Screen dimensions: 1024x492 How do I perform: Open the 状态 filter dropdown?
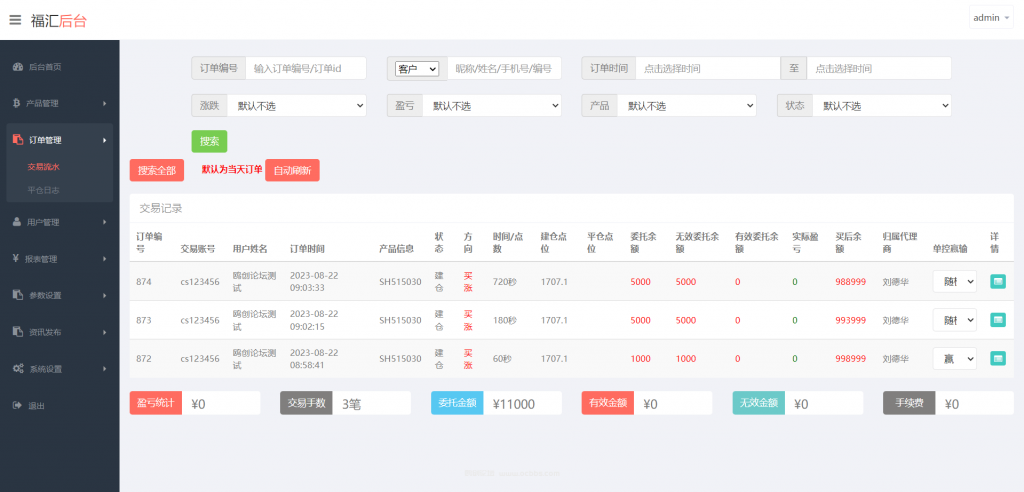(x=882, y=106)
